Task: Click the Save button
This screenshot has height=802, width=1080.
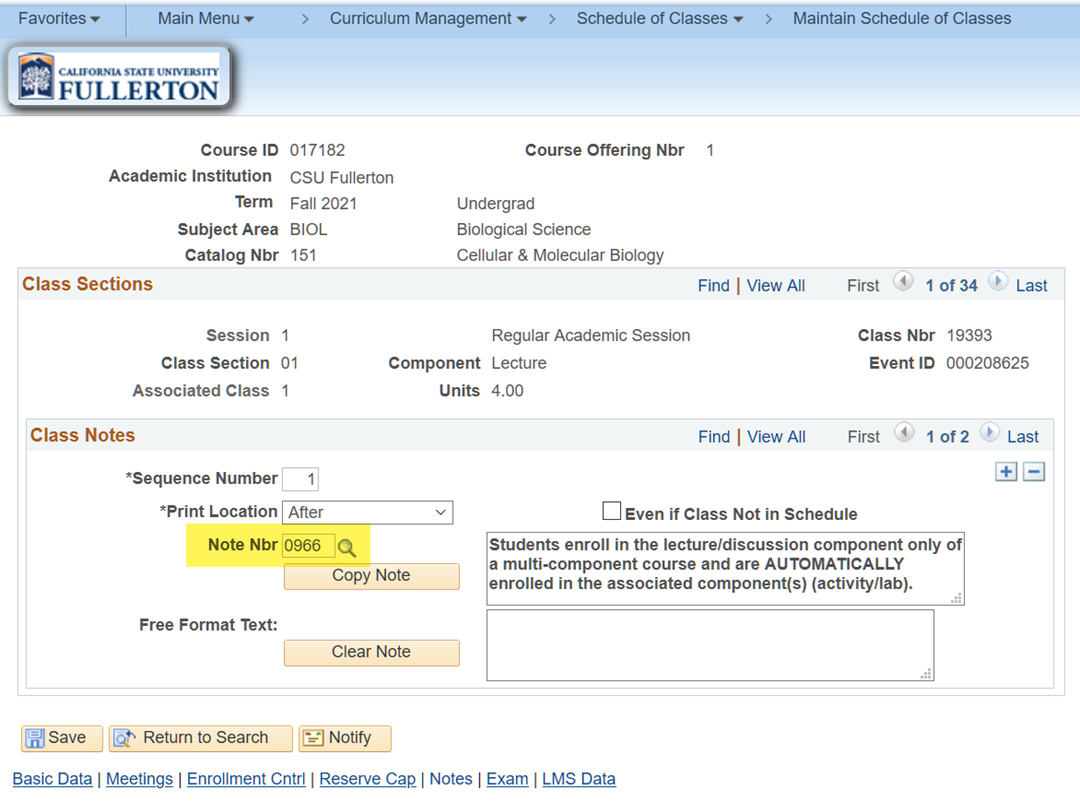Action: (x=61, y=738)
